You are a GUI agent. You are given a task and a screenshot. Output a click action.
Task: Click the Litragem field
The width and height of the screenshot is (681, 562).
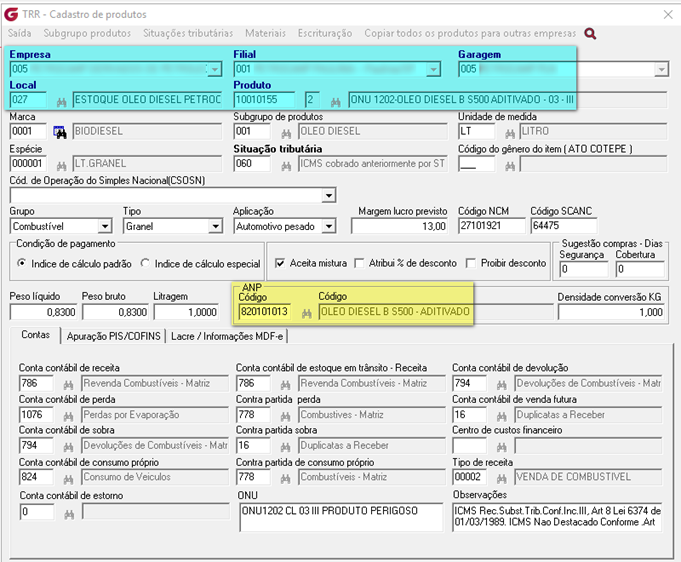coord(186,312)
